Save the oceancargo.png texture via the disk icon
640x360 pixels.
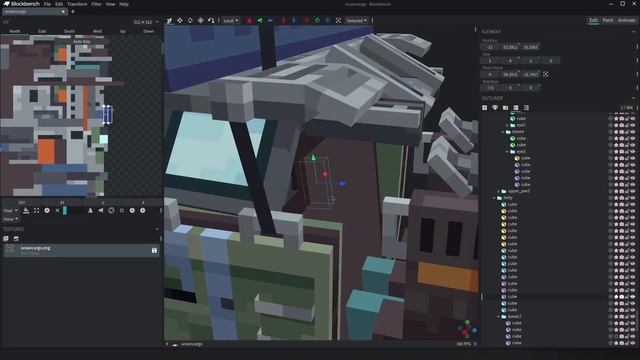pos(154,250)
